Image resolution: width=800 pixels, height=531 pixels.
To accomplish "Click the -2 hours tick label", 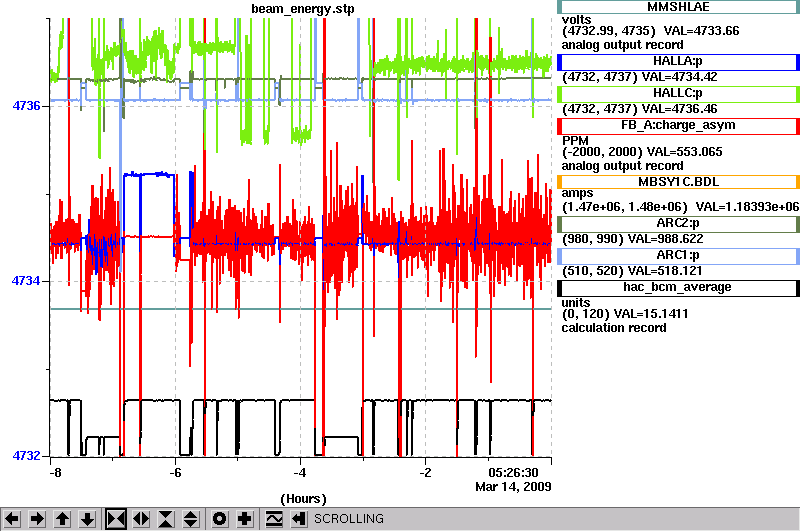I will coord(424,473).
